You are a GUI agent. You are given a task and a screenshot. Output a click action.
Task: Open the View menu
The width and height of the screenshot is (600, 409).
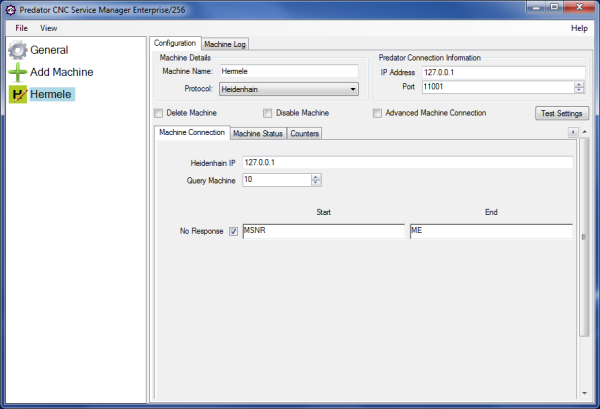[48, 28]
